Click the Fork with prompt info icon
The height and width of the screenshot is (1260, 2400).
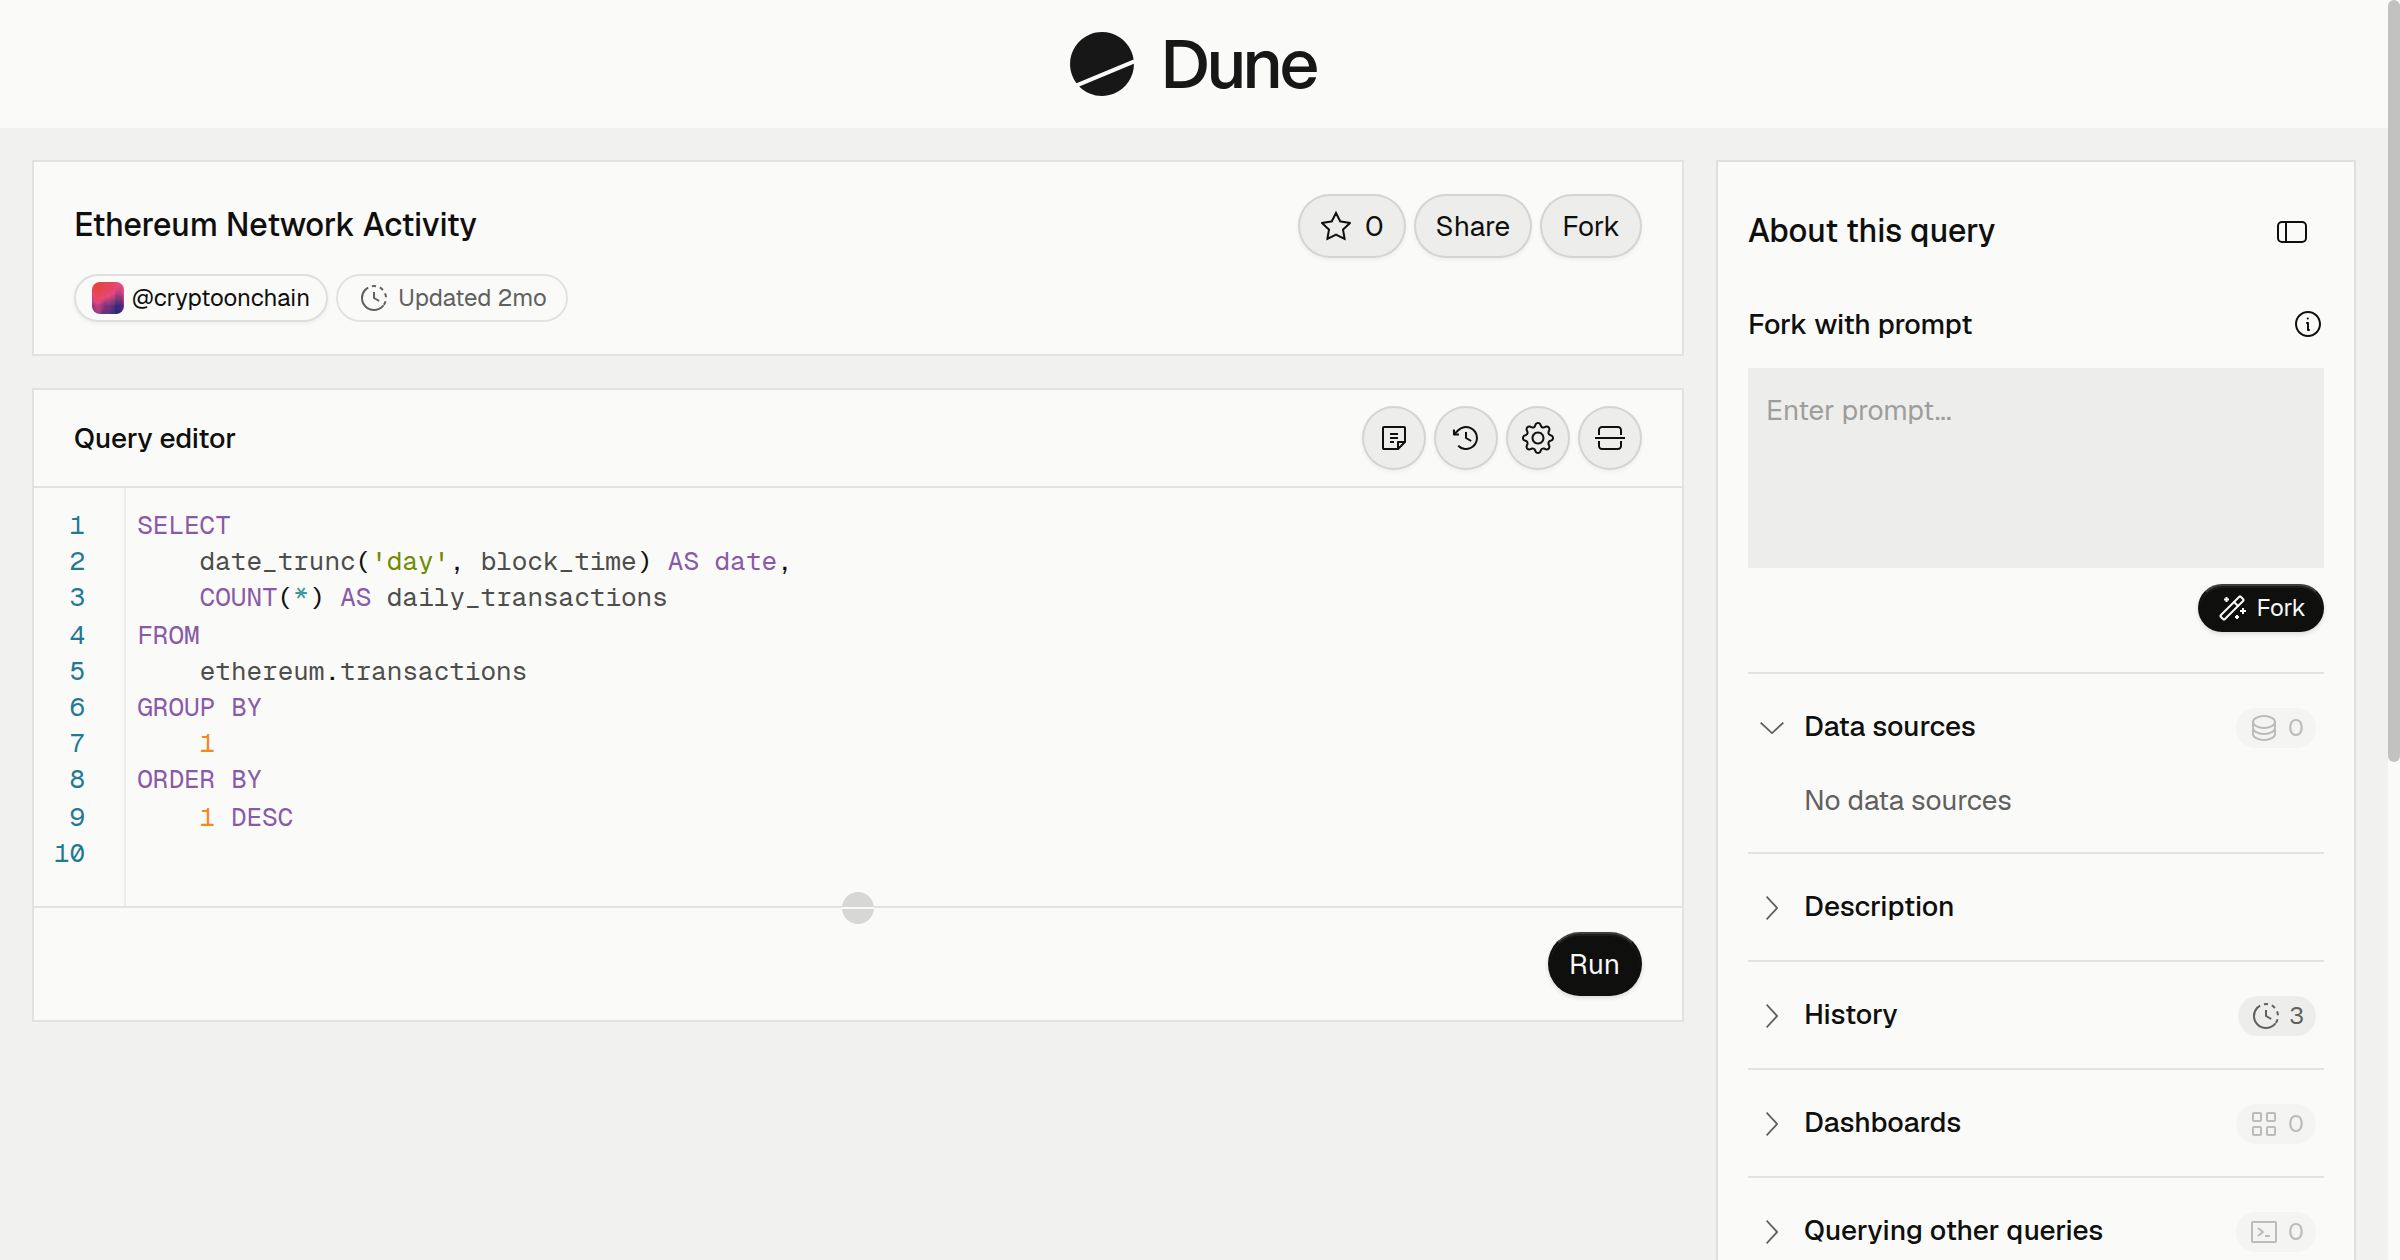(x=2307, y=324)
